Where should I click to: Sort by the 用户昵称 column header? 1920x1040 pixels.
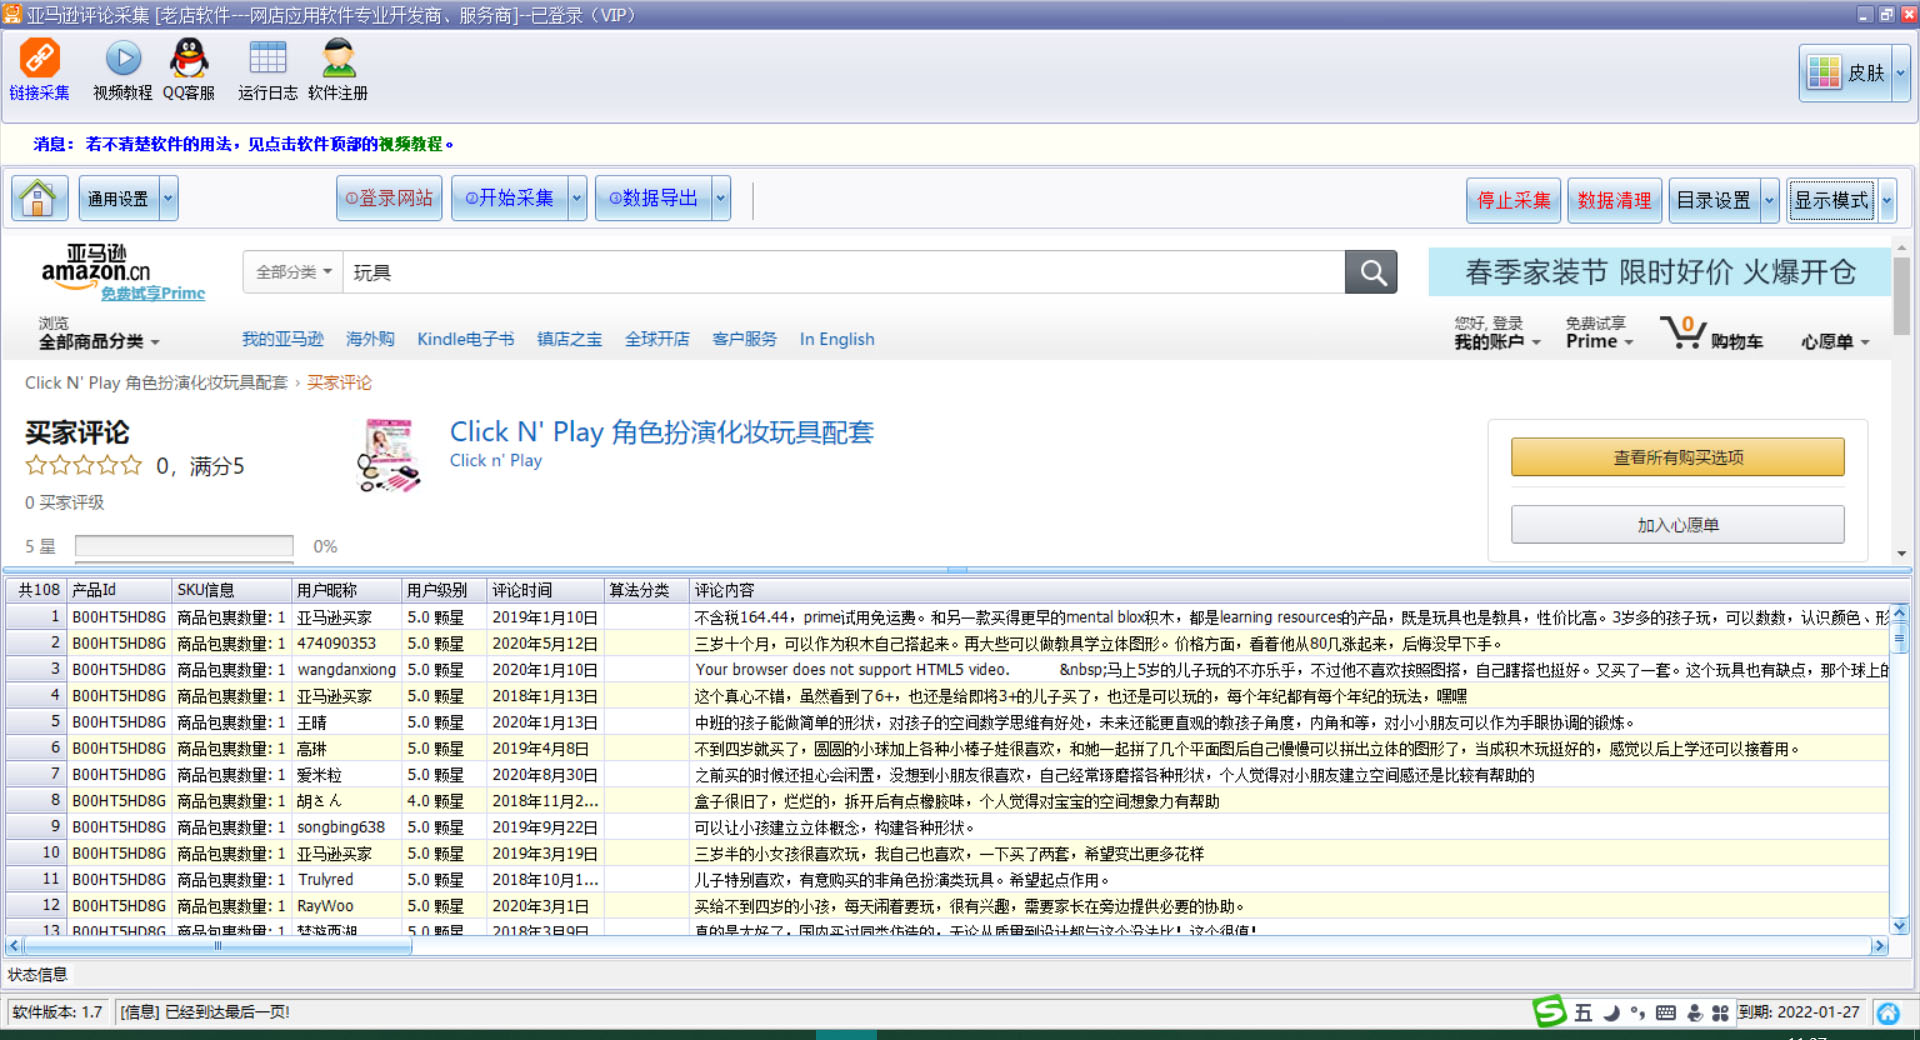346,590
